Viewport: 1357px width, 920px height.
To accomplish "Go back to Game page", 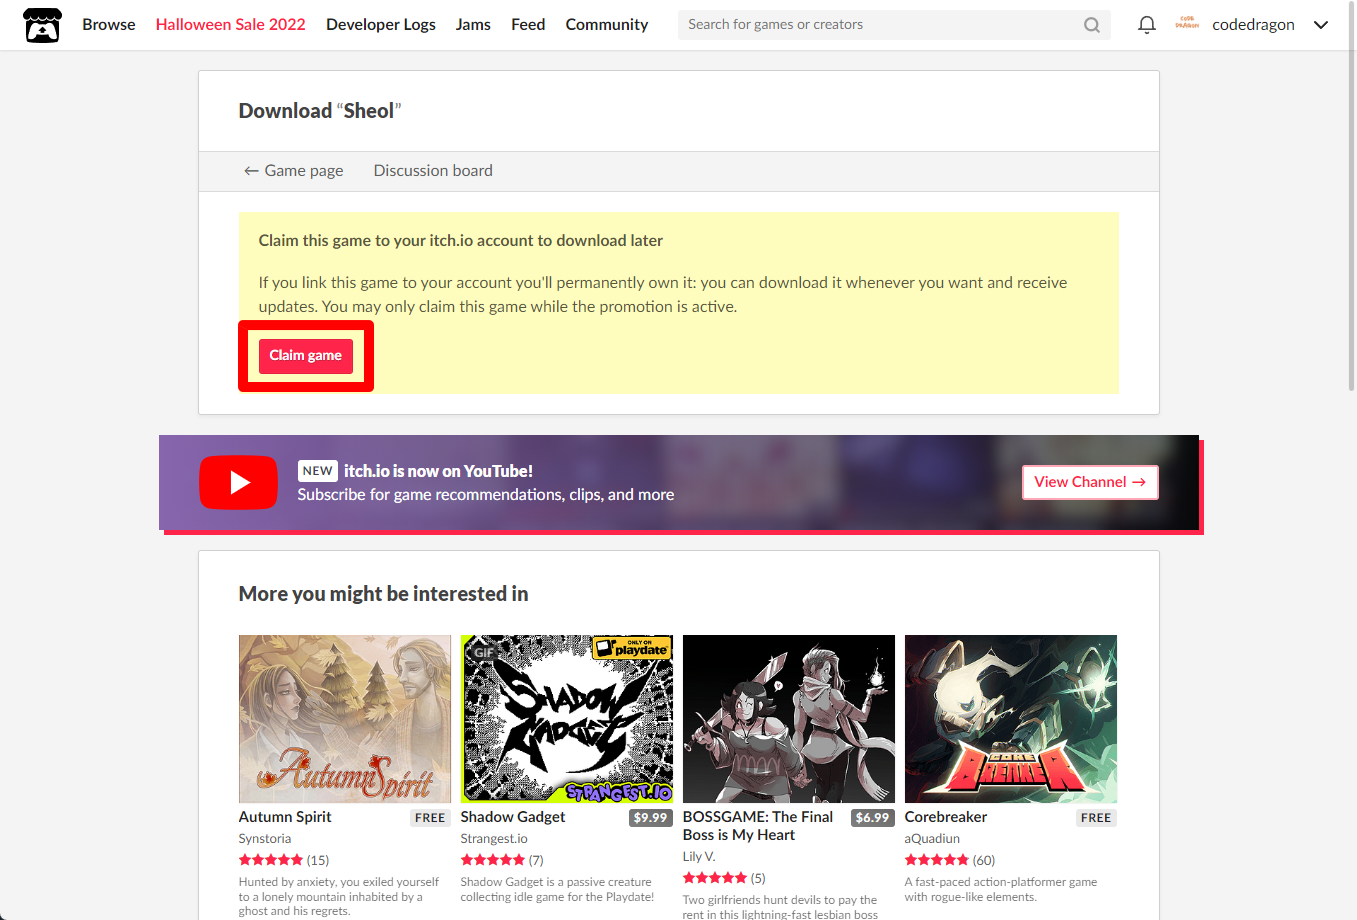I will [294, 171].
